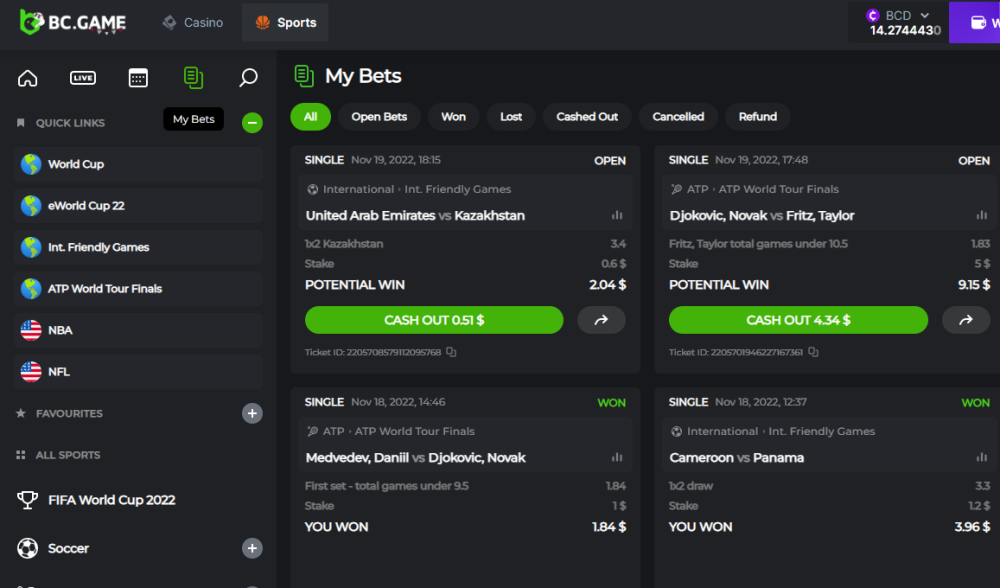Expand the Soccer sports category

[x=253, y=548]
